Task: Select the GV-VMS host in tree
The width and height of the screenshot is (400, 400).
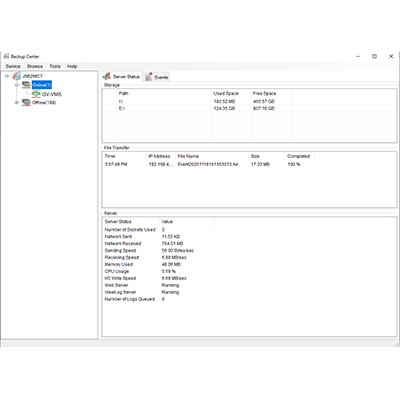Action: click(x=52, y=94)
